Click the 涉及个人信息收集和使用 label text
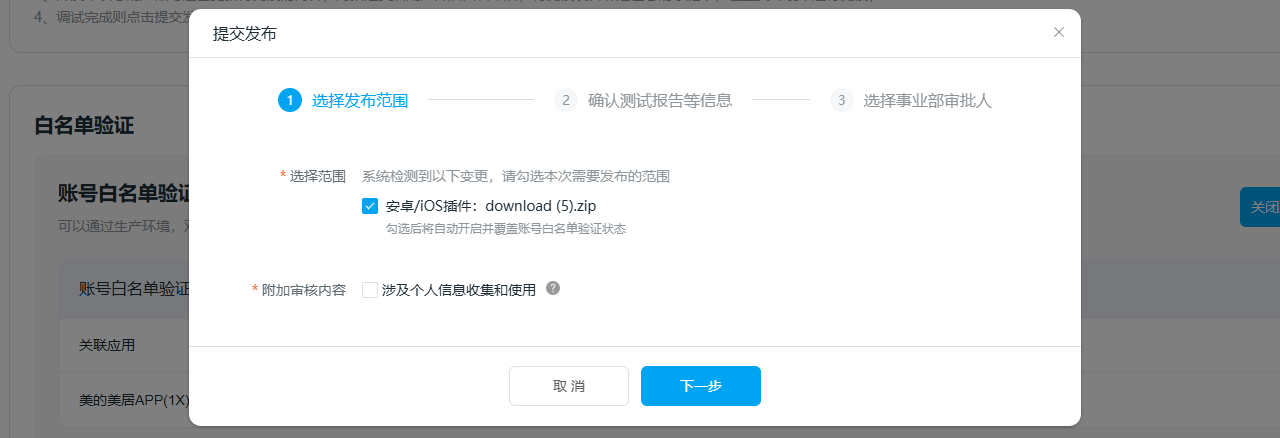 point(459,290)
